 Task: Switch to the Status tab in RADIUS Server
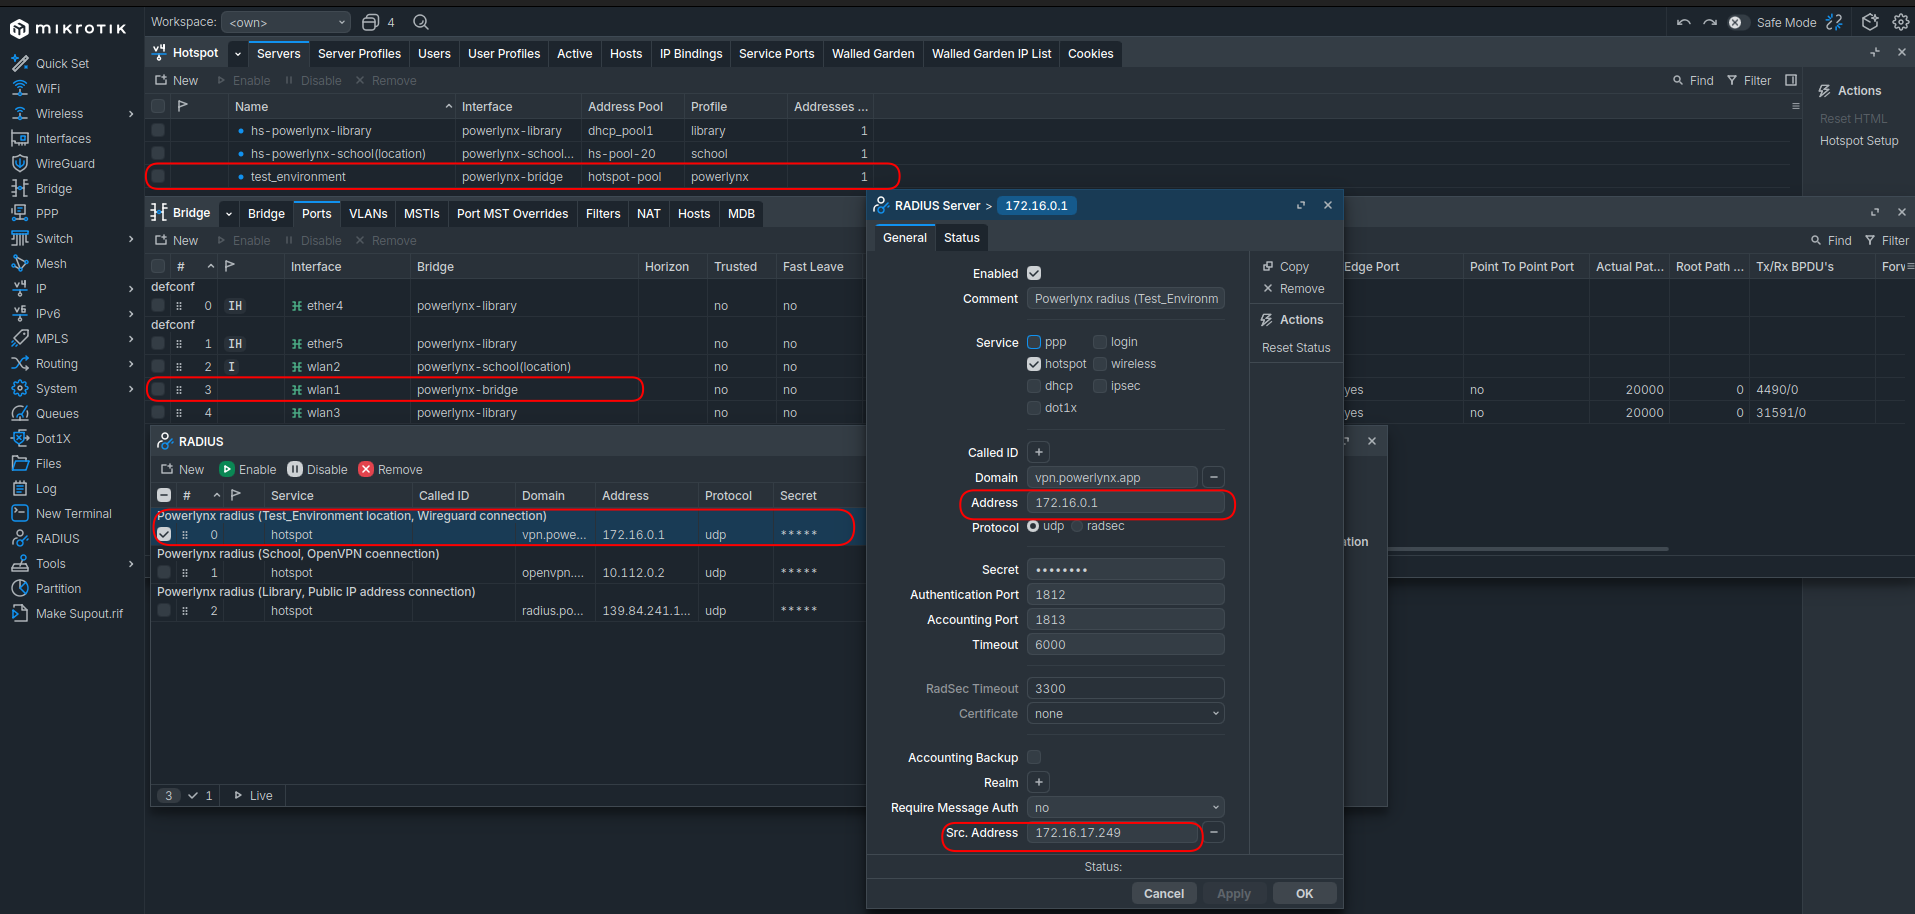click(x=961, y=238)
